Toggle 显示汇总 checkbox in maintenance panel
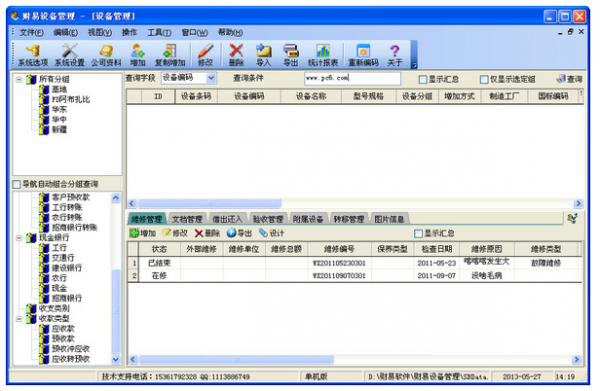600x391 pixels. 419,233
